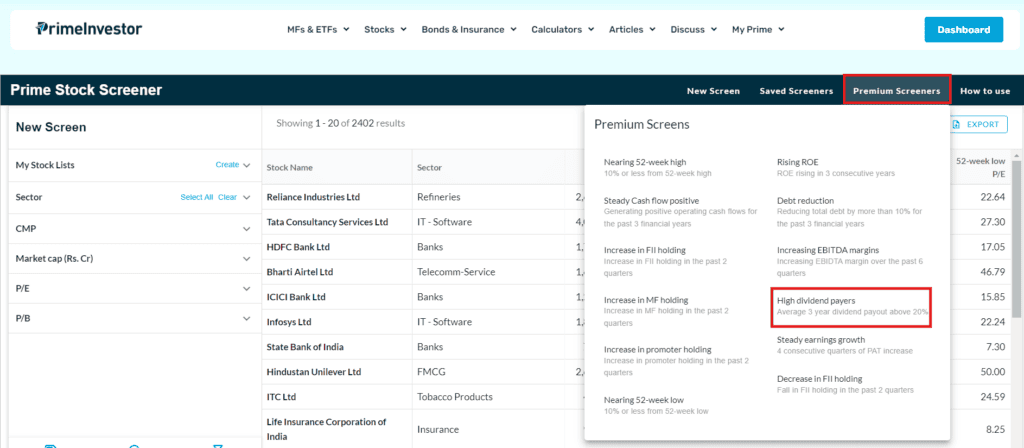
Task: Go to the Dashboard
Action: (963, 29)
